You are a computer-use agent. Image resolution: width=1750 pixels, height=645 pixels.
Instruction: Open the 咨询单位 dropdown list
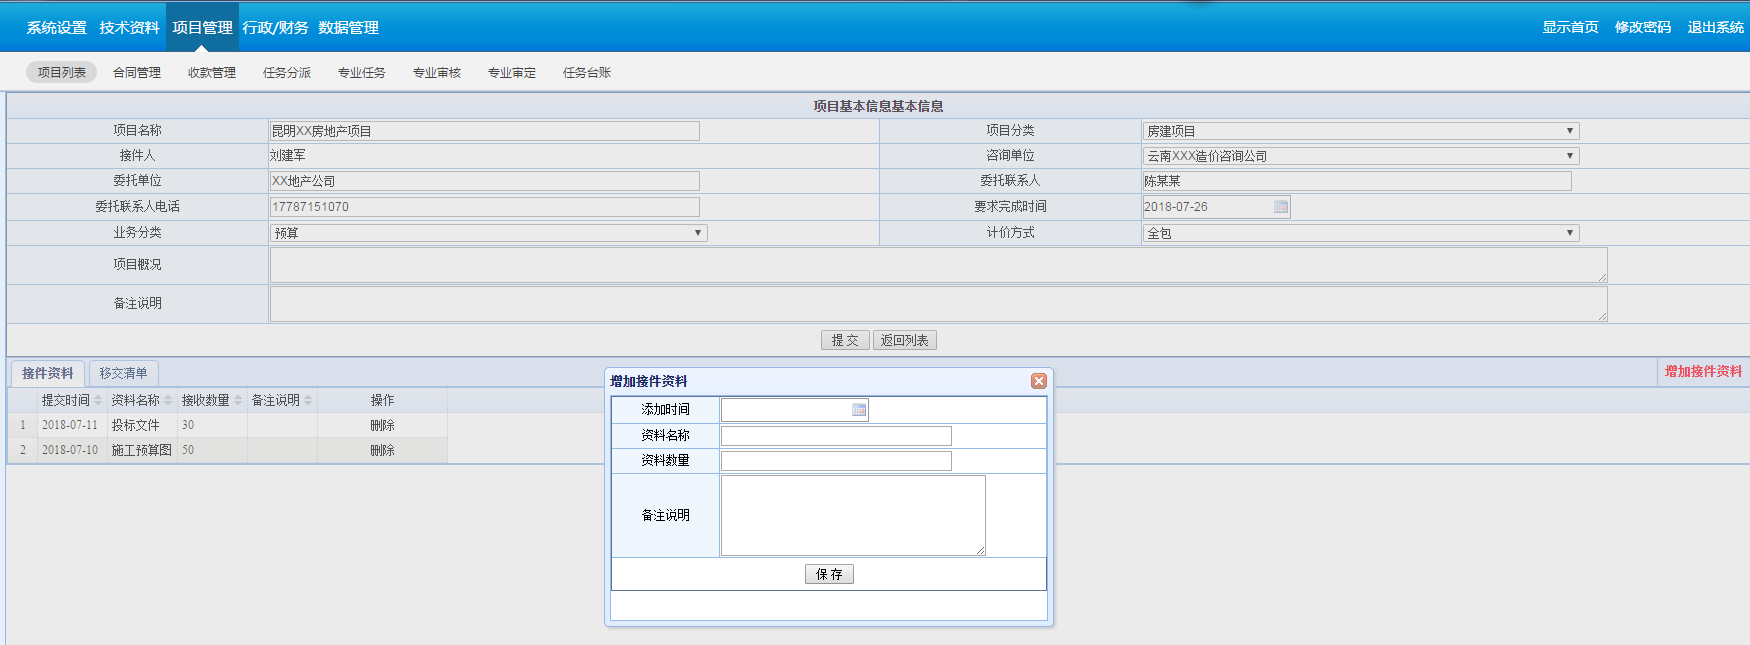[x=1569, y=156]
